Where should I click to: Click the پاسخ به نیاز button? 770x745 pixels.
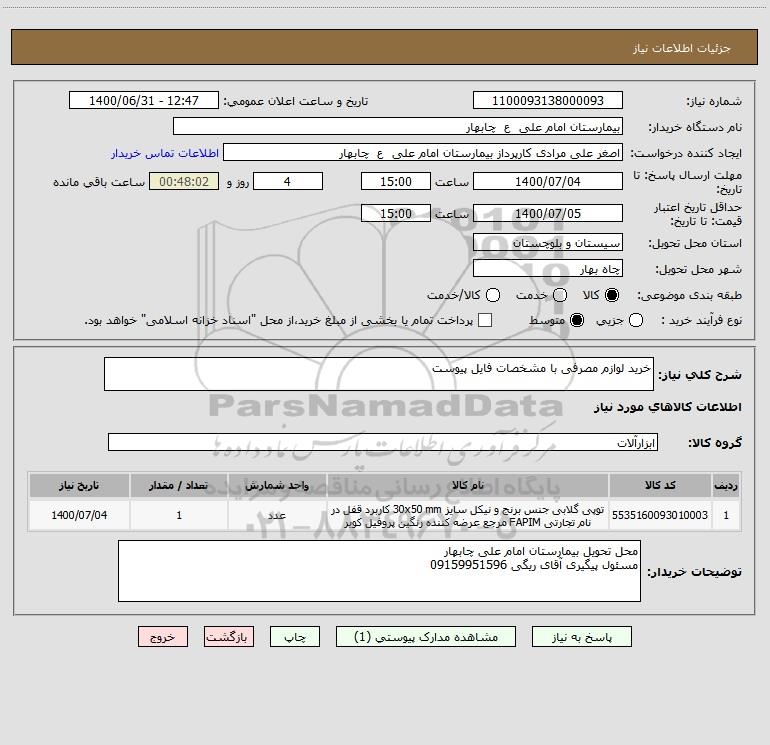pyautogui.click(x=581, y=636)
